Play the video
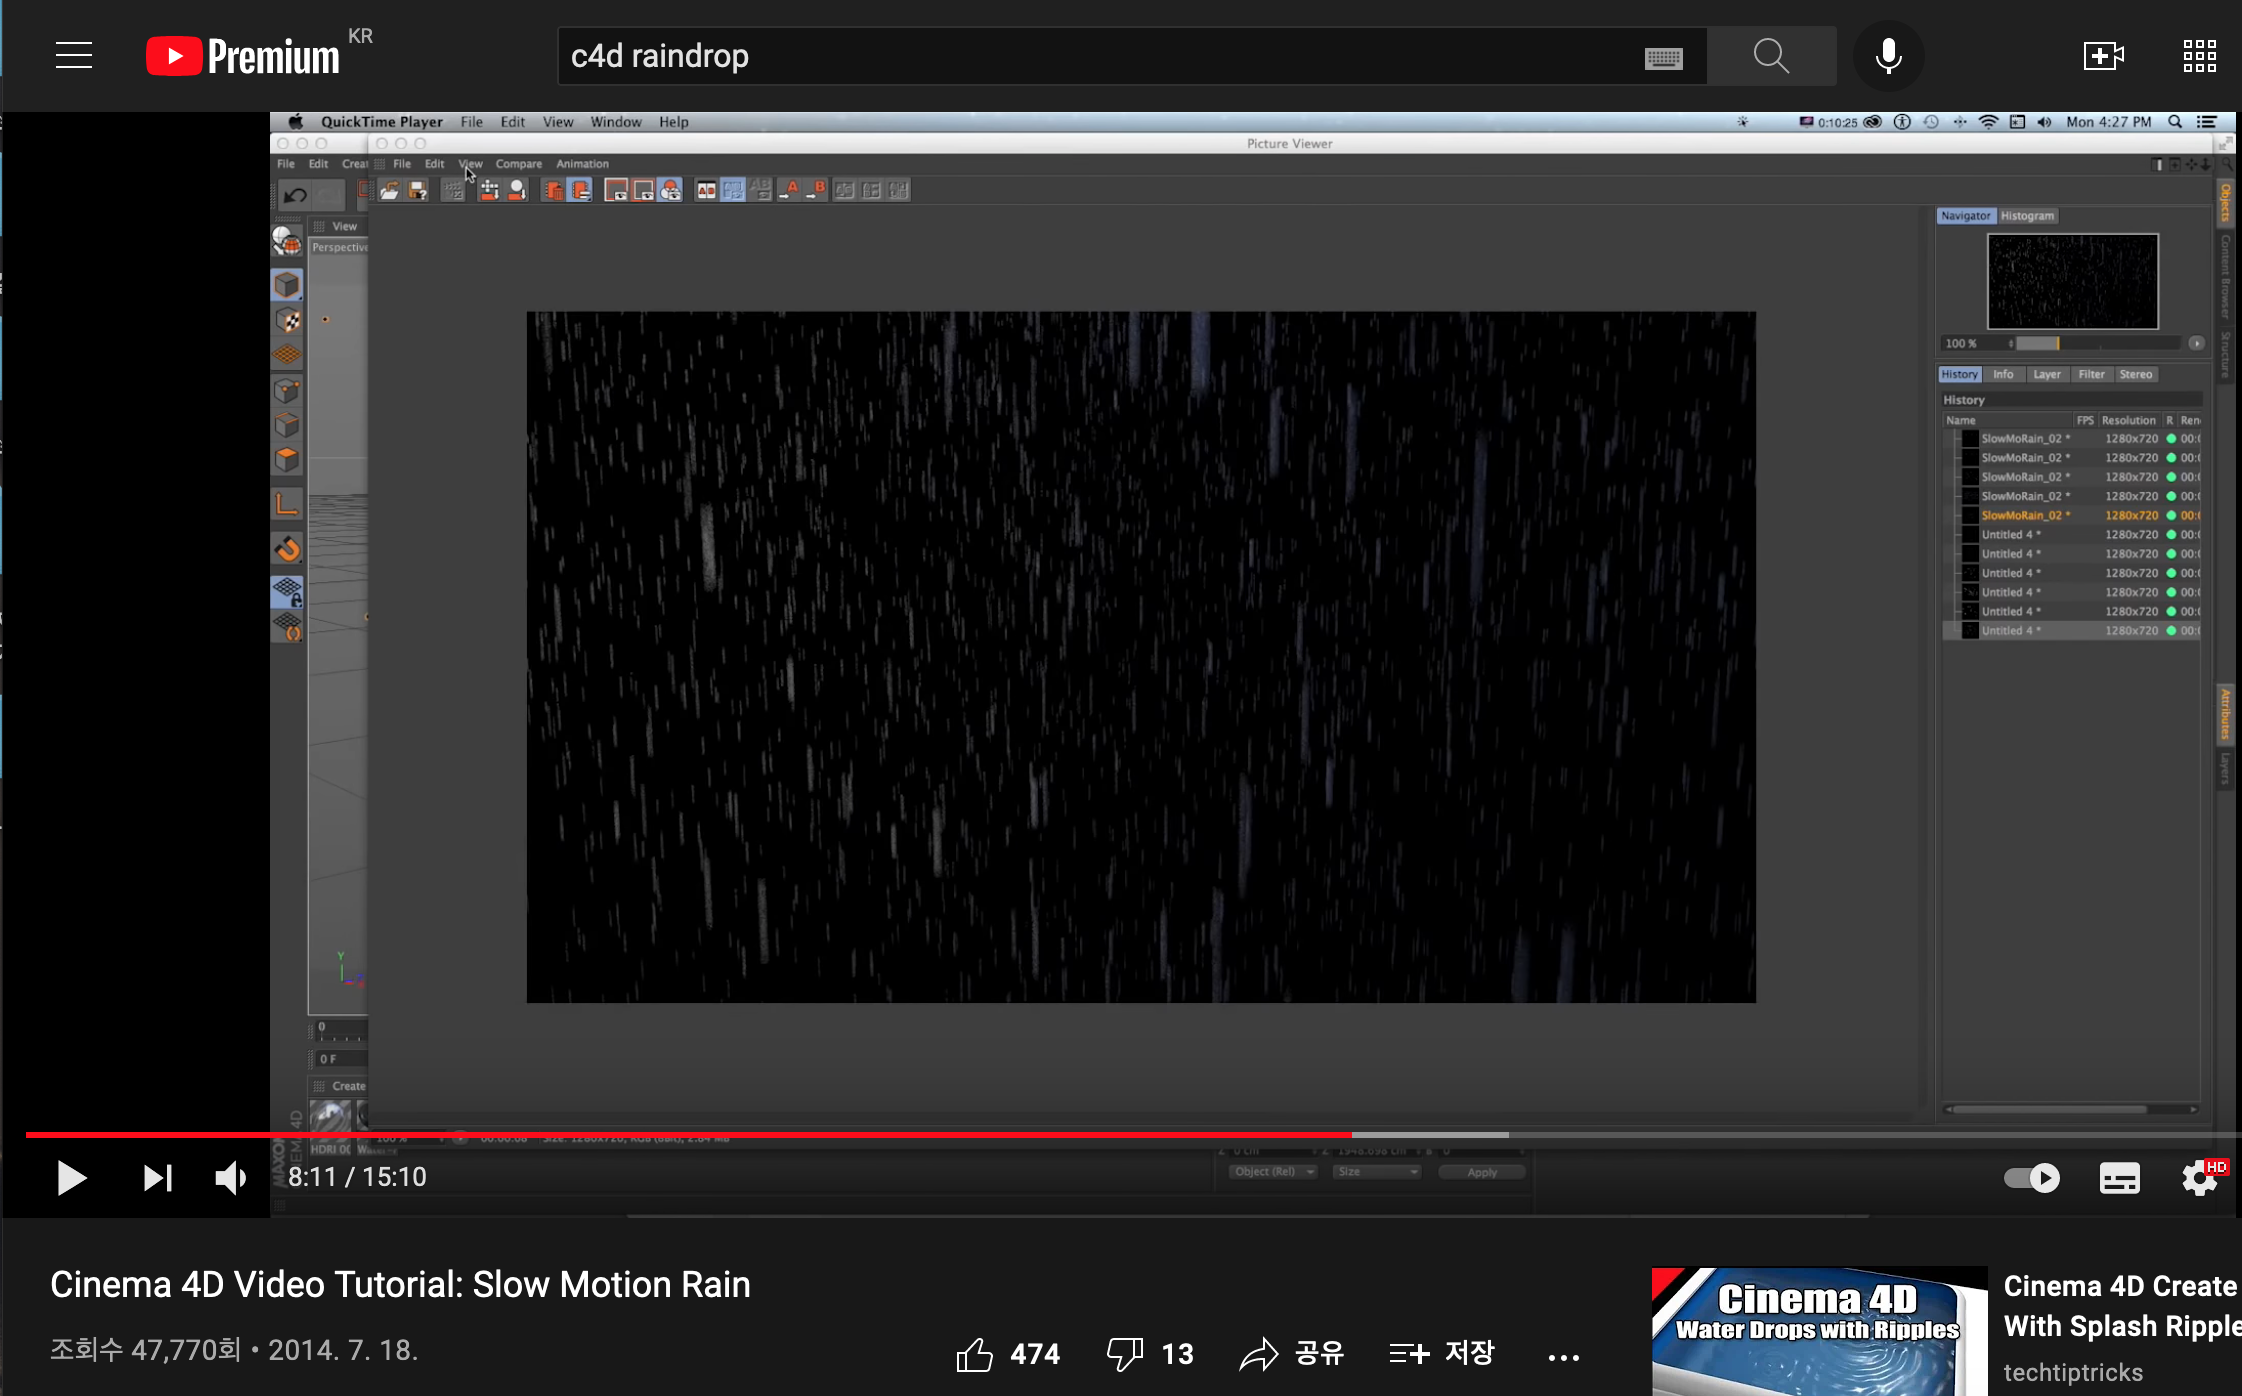Screen dimensions: 2242x1396 (x=71, y=1178)
